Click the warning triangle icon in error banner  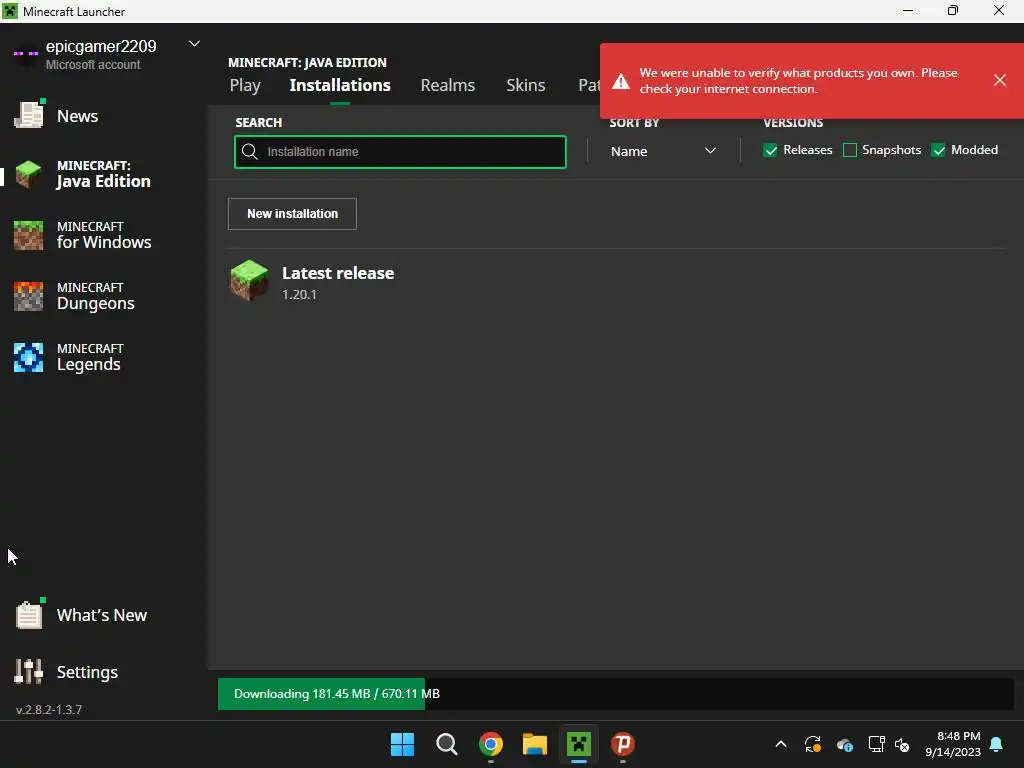(621, 81)
